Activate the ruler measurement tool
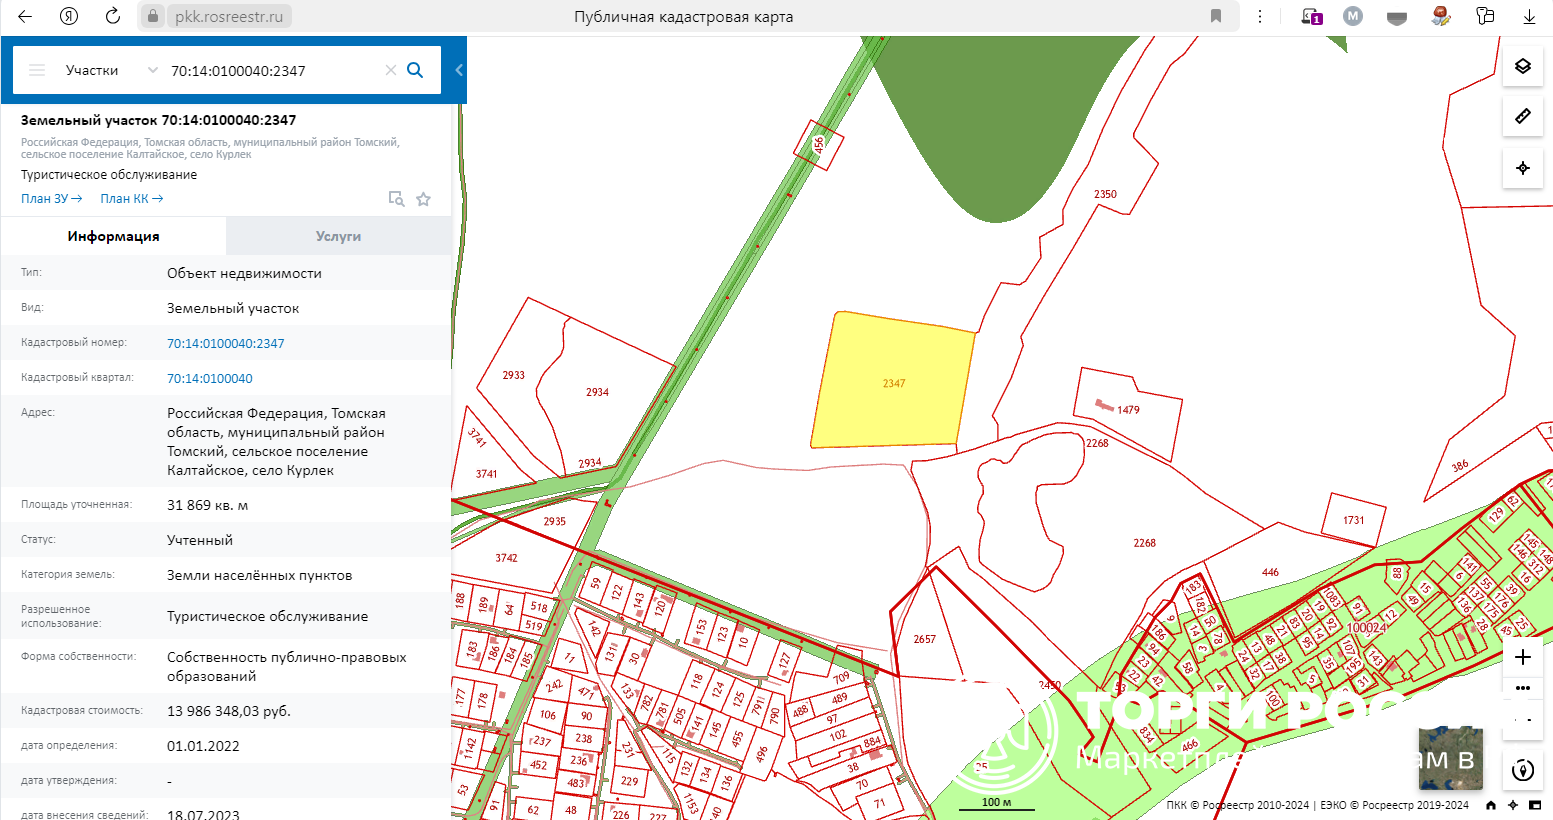The width and height of the screenshot is (1553, 820). point(1523,116)
